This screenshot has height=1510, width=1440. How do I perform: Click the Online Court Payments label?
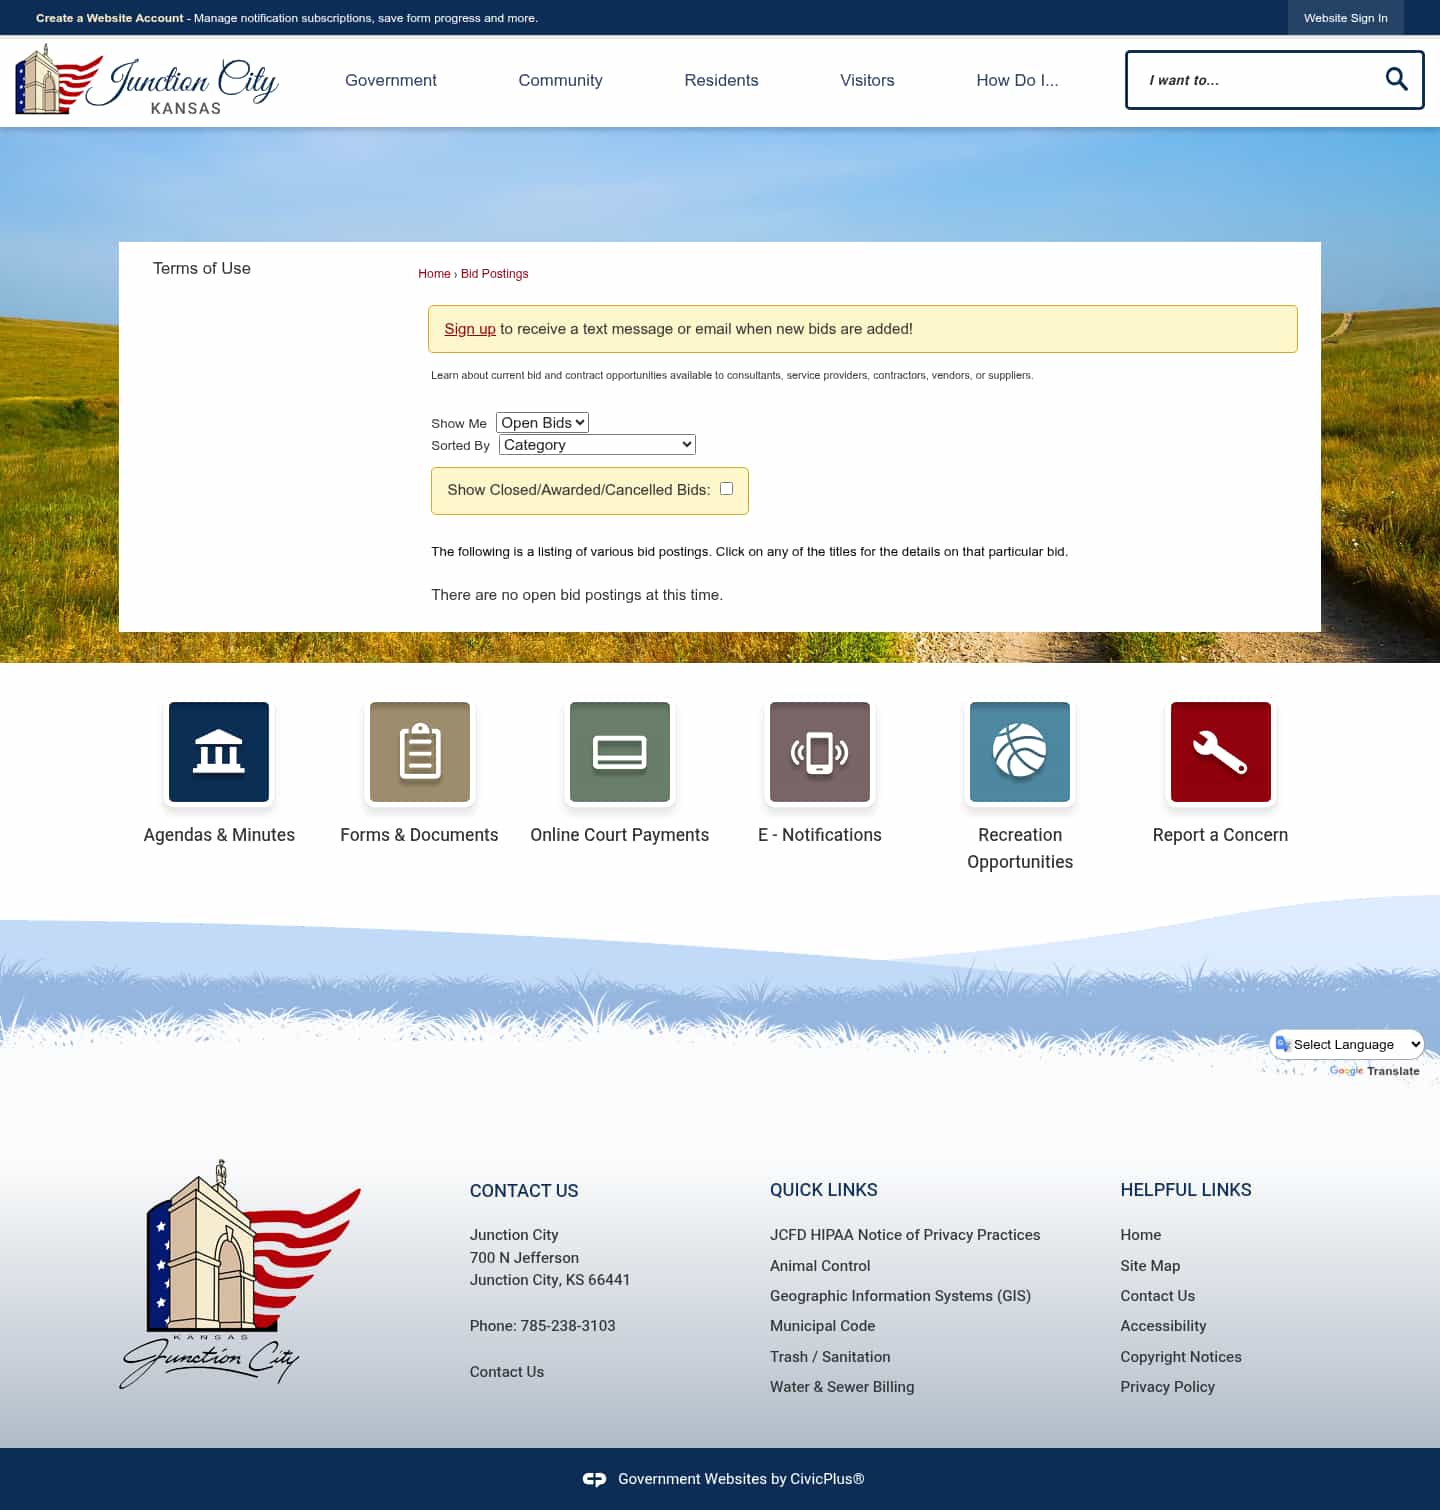tap(620, 835)
